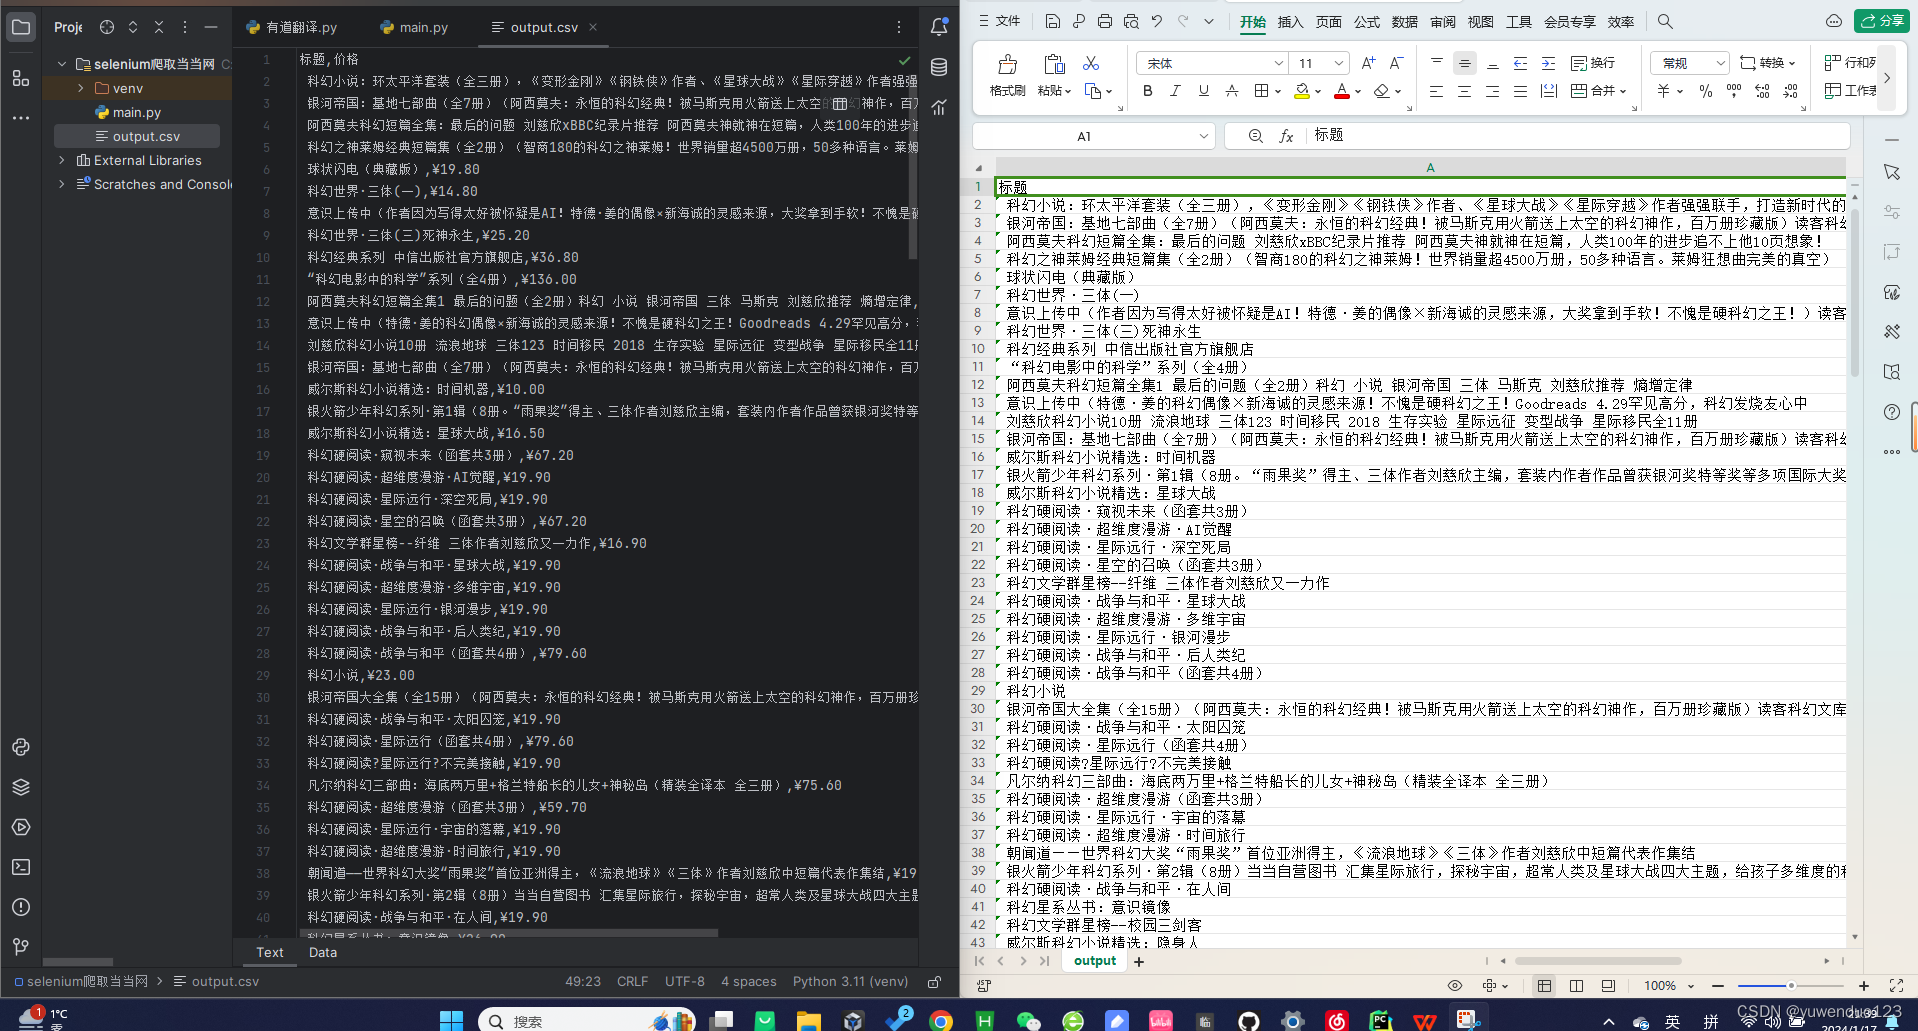Click the WPS undo icon
The height and width of the screenshot is (1031, 1918).
click(1157, 21)
